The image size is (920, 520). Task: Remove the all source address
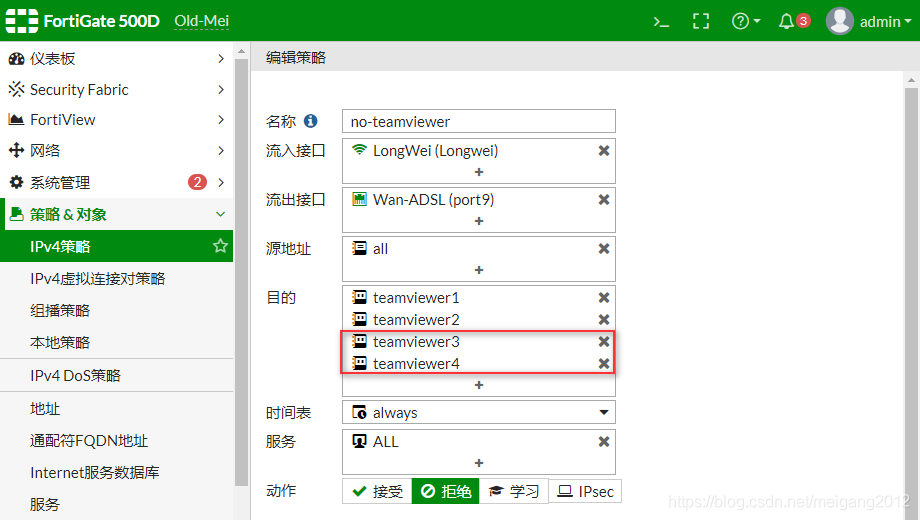[x=603, y=249]
